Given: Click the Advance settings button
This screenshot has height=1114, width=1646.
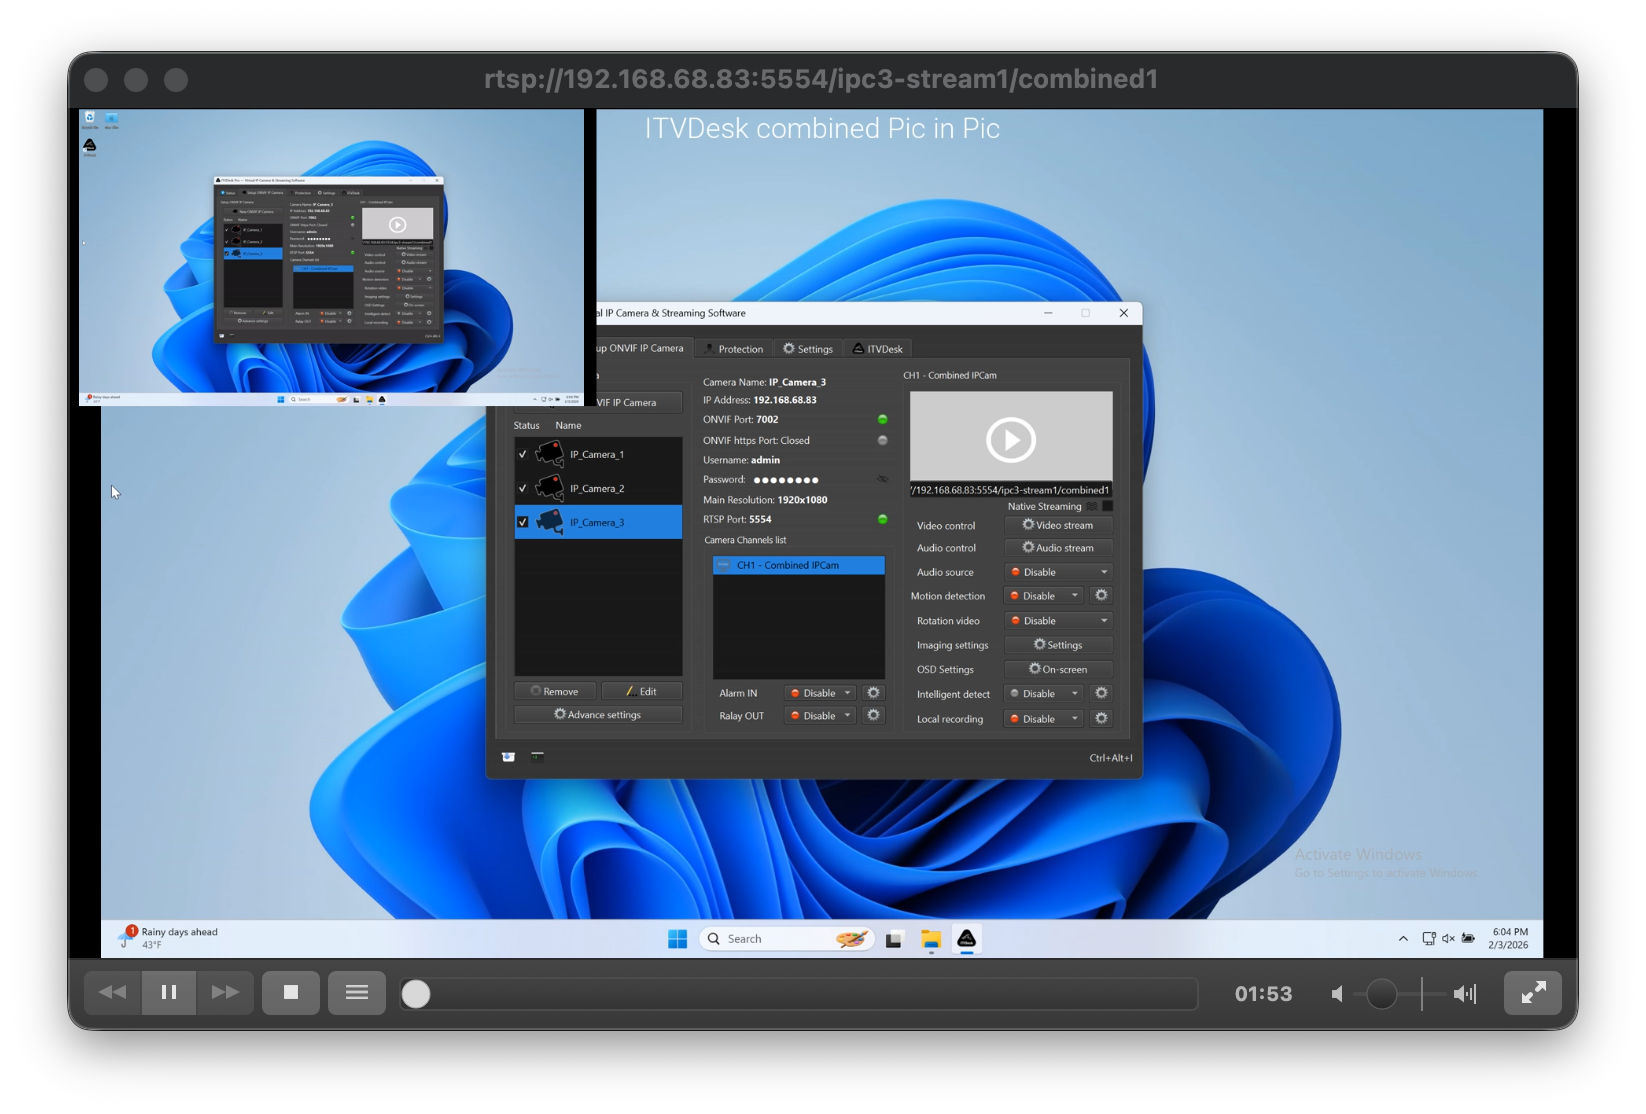Looking at the screenshot, I should (x=598, y=715).
